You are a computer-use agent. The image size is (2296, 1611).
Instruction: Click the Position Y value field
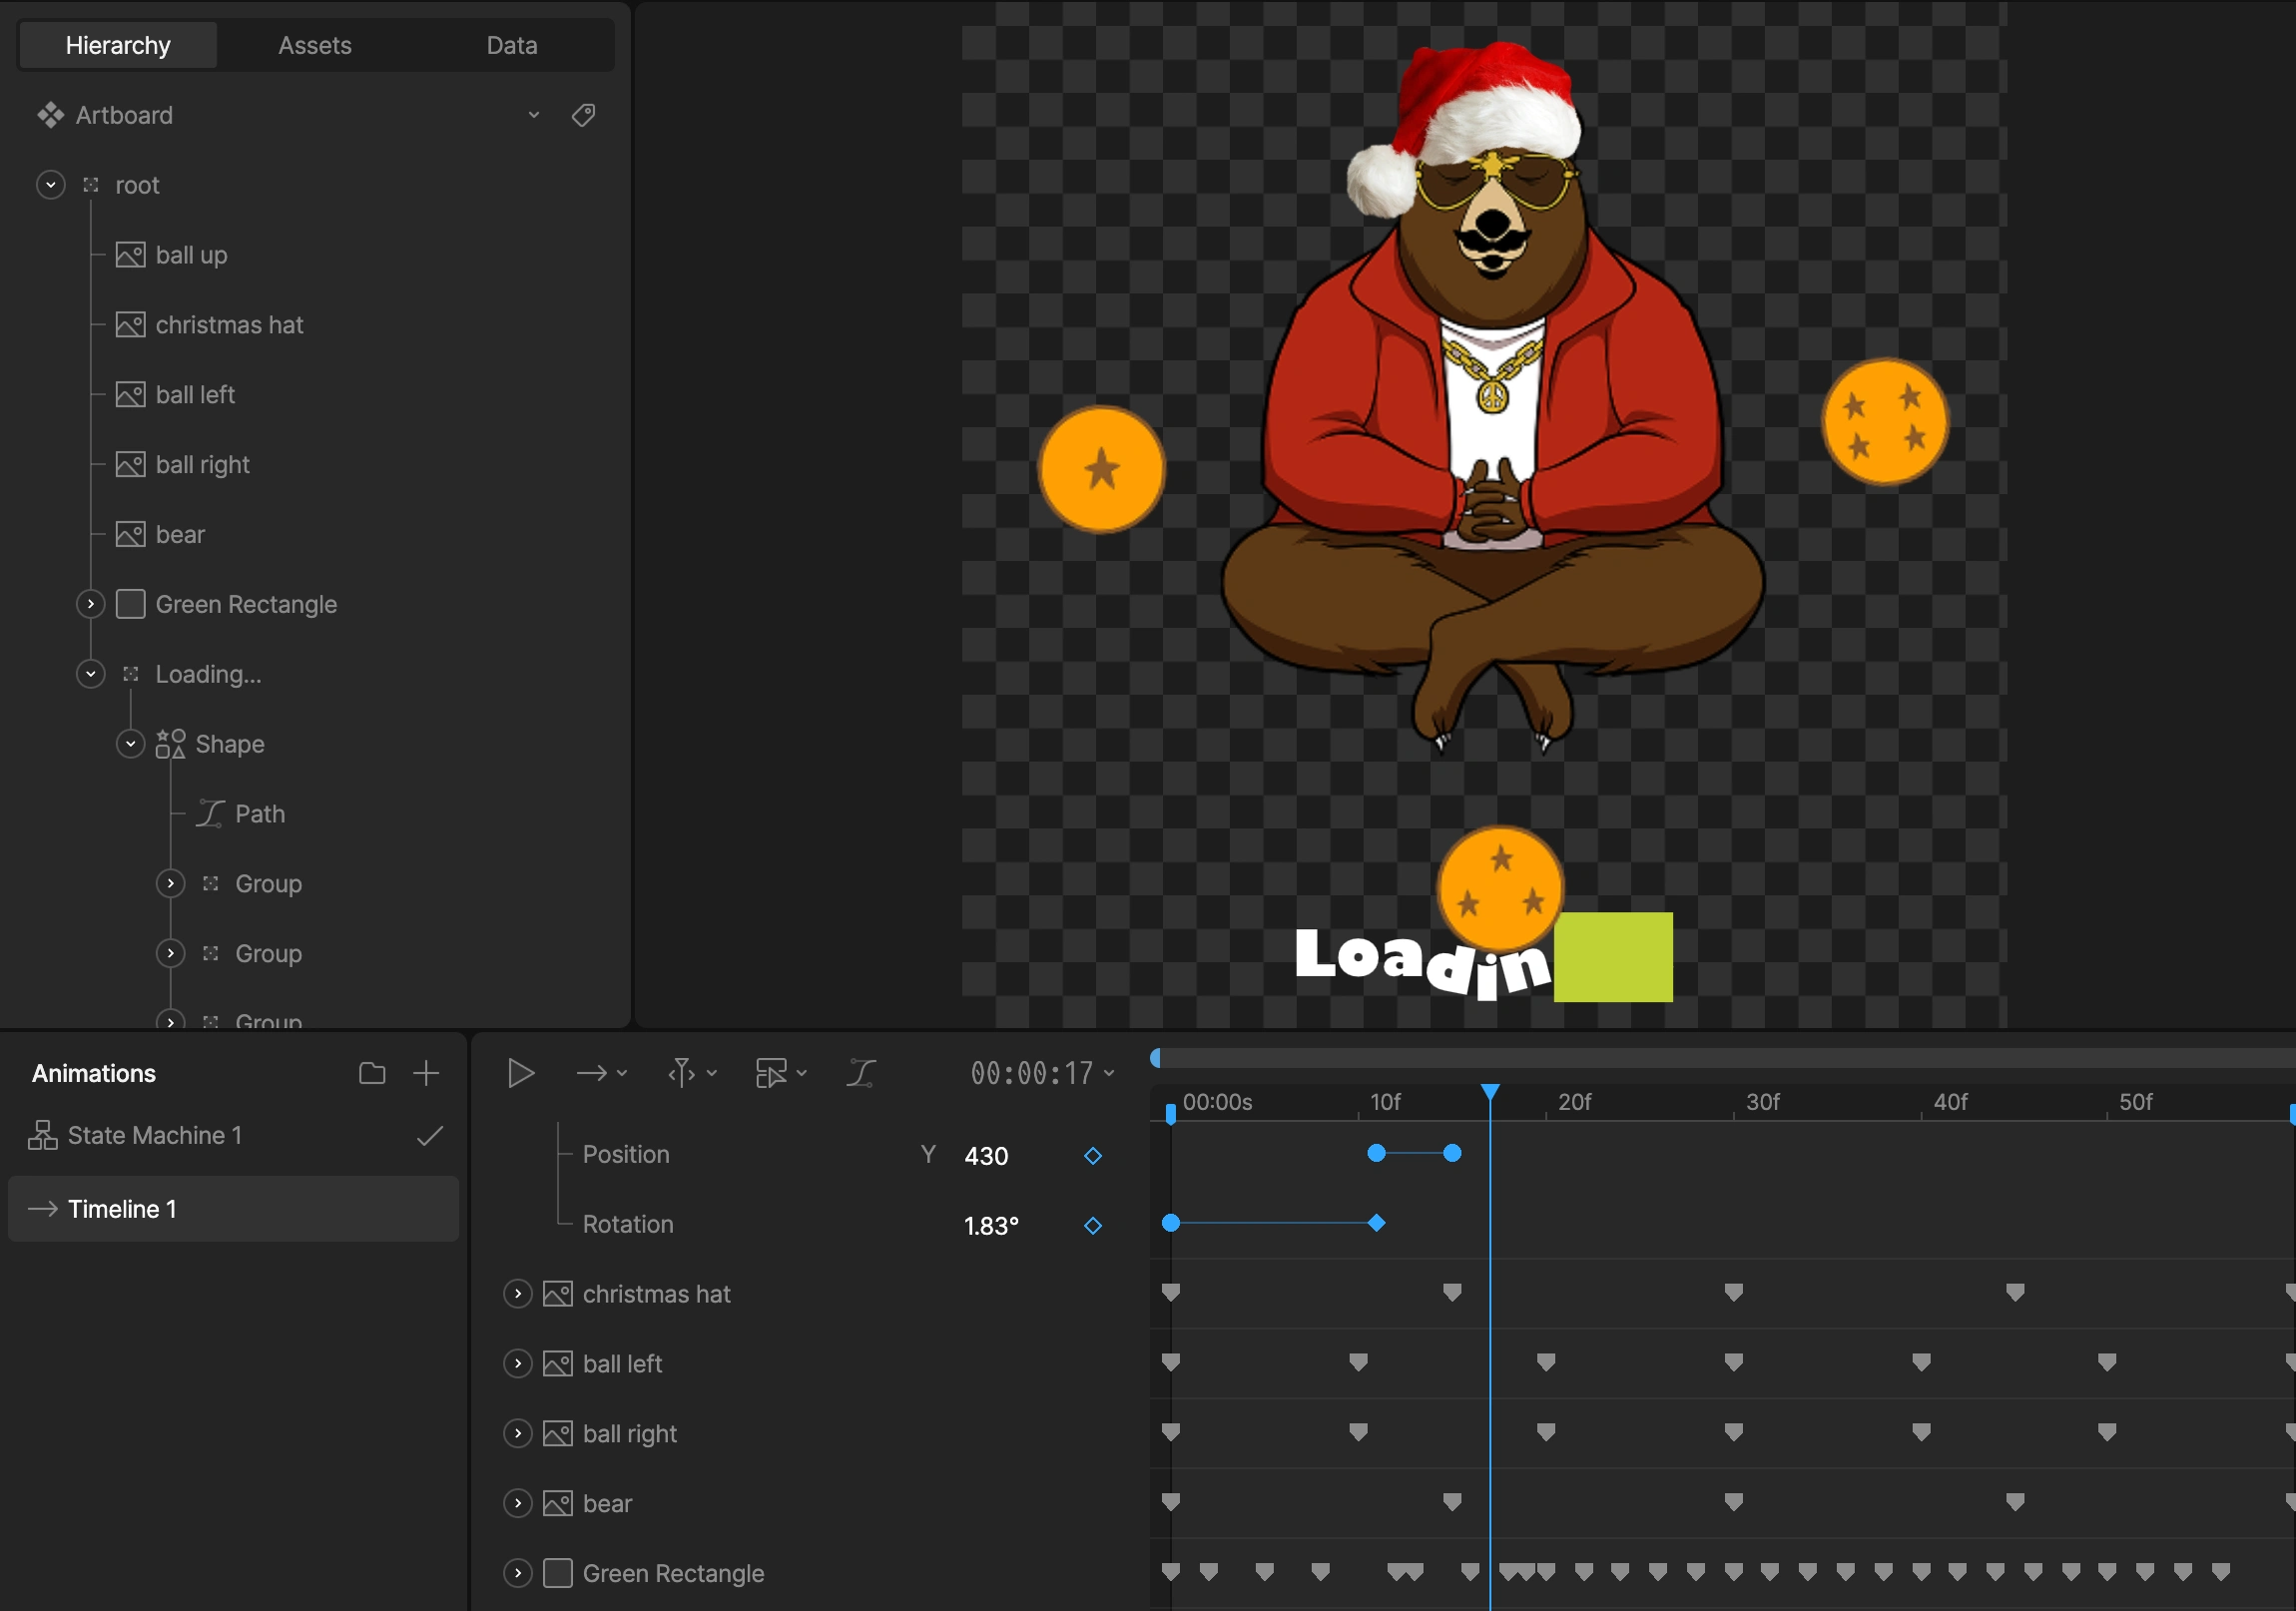tap(986, 1156)
